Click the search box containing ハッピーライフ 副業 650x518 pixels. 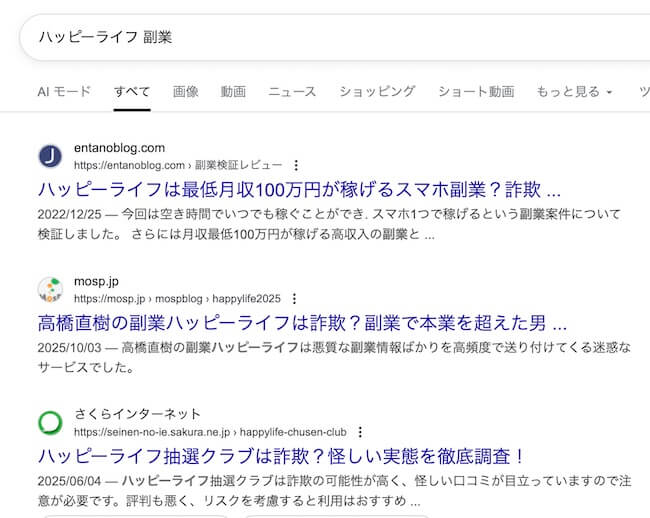click(335, 37)
